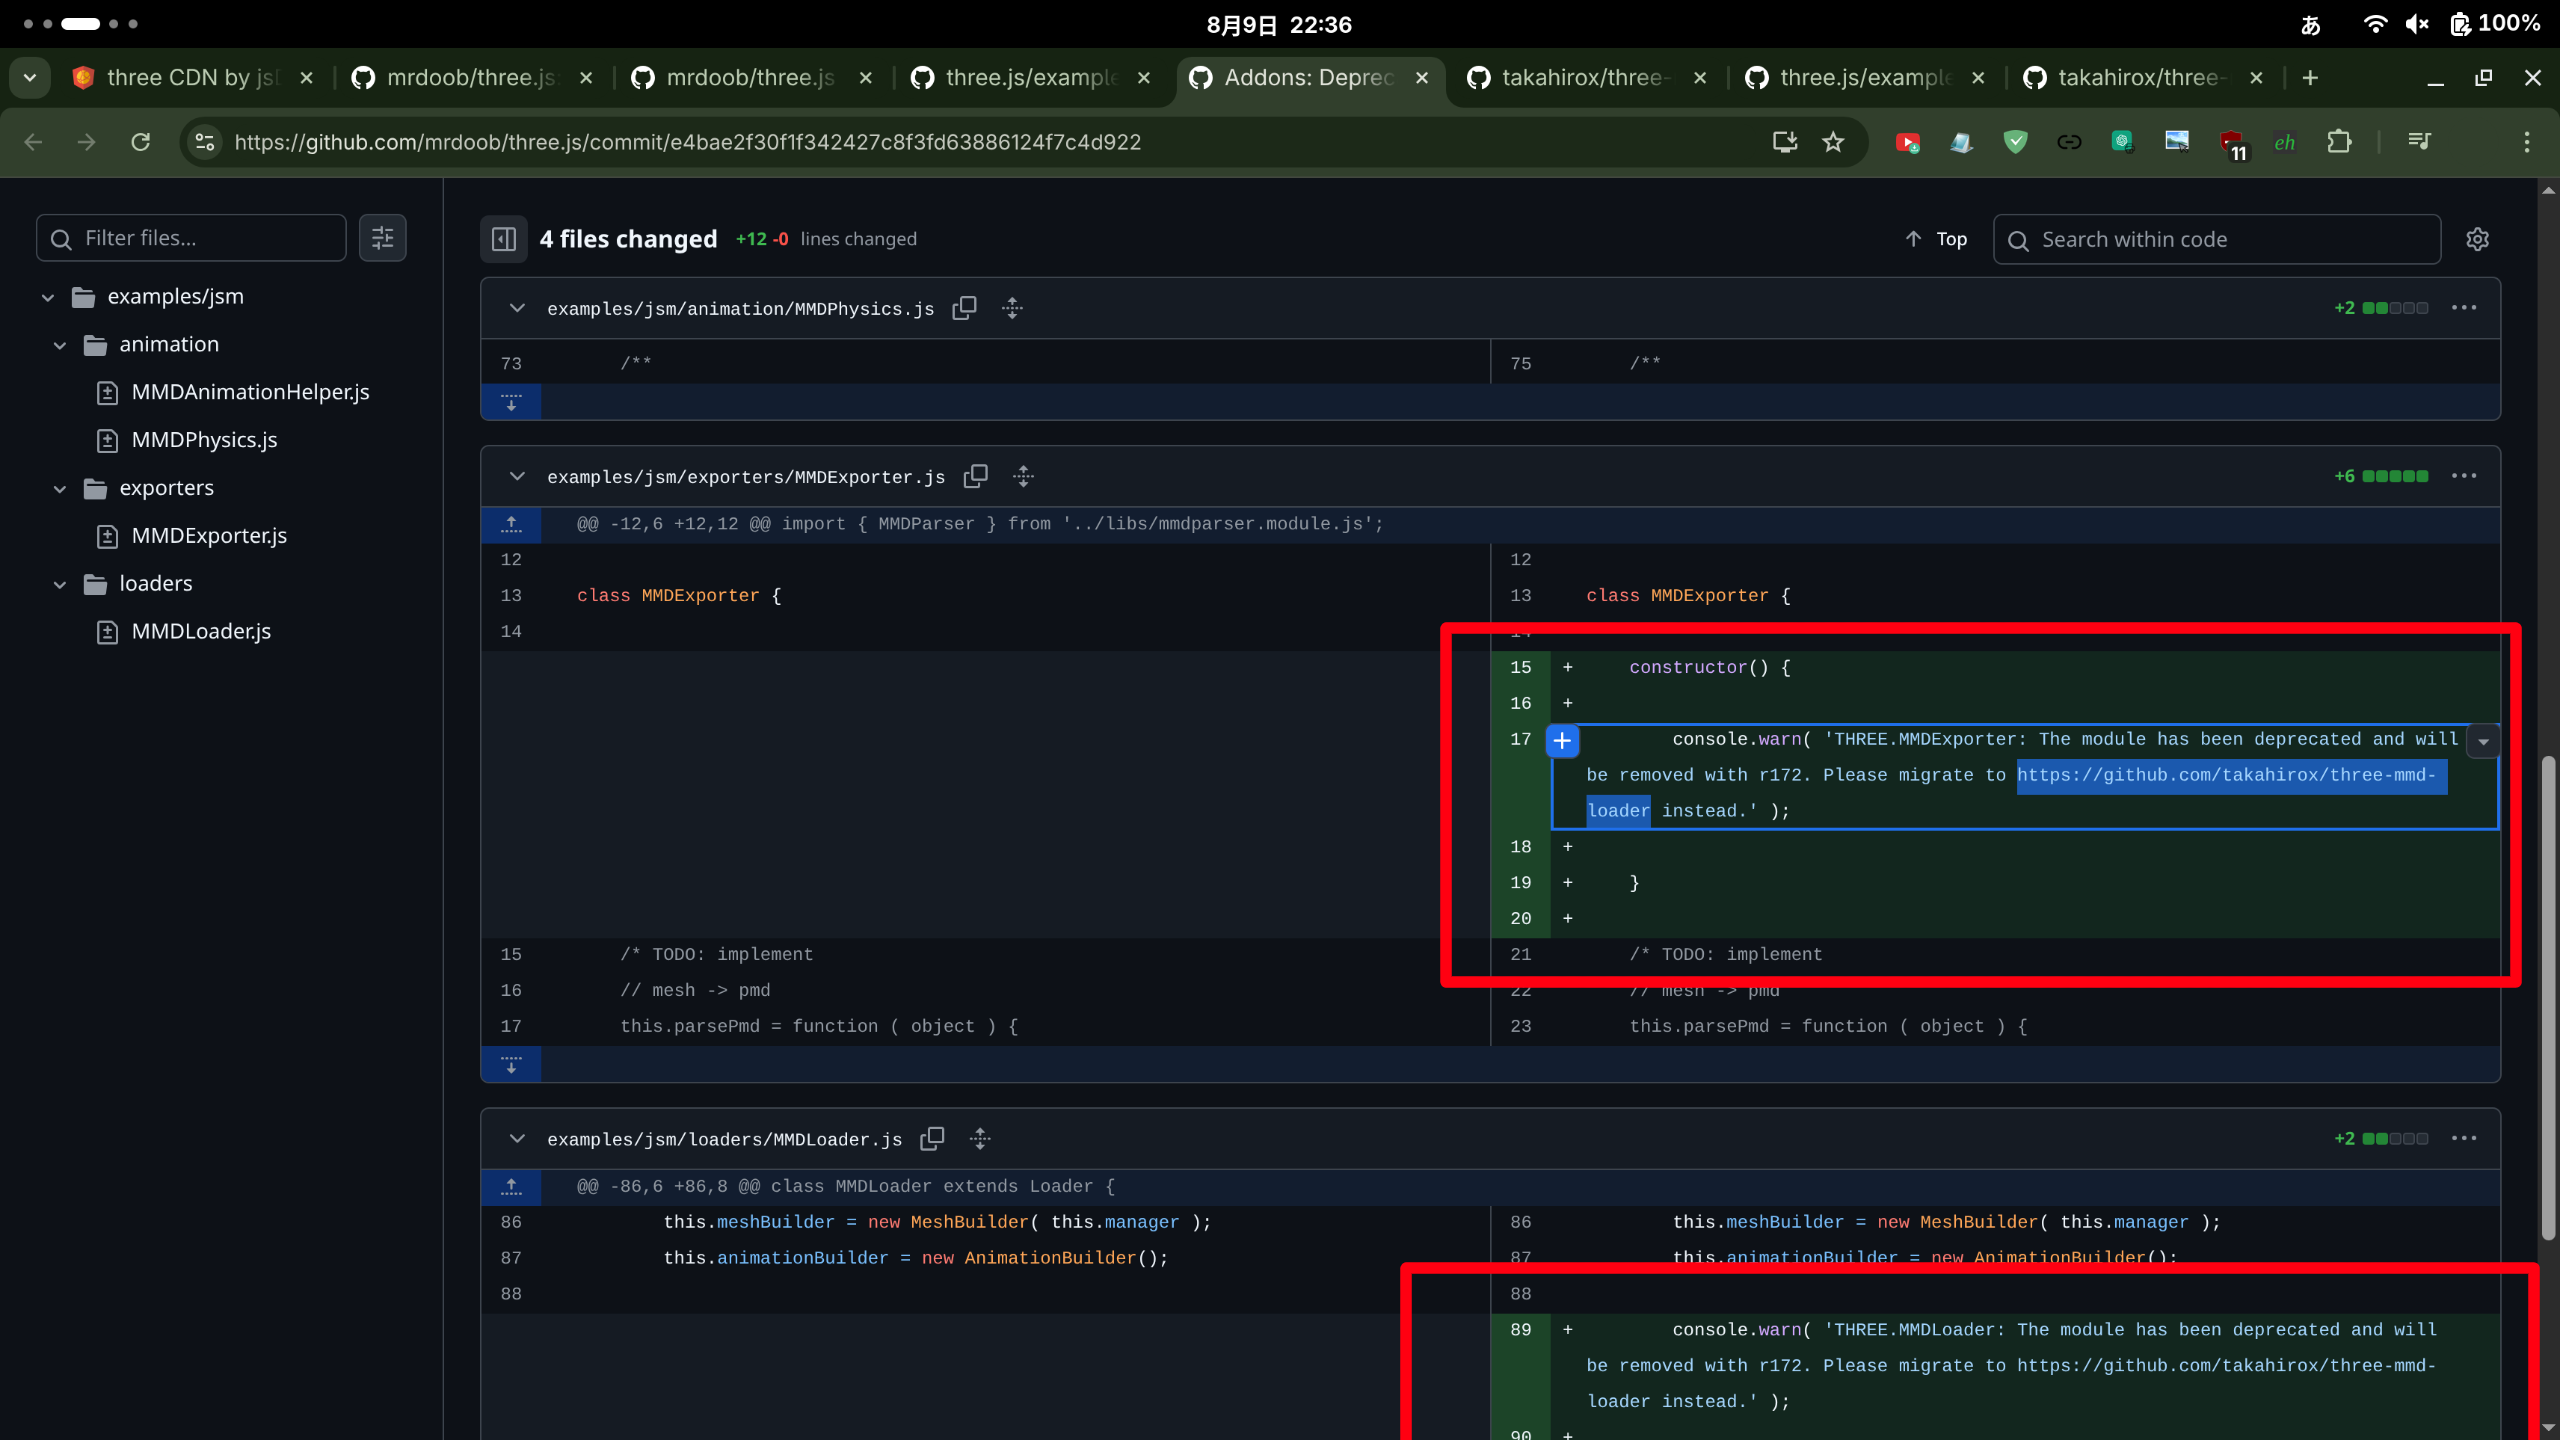The height and width of the screenshot is (1440, 2560).
Task: Expand up hidden lines in MMDExporter.js
Action: 511,524
